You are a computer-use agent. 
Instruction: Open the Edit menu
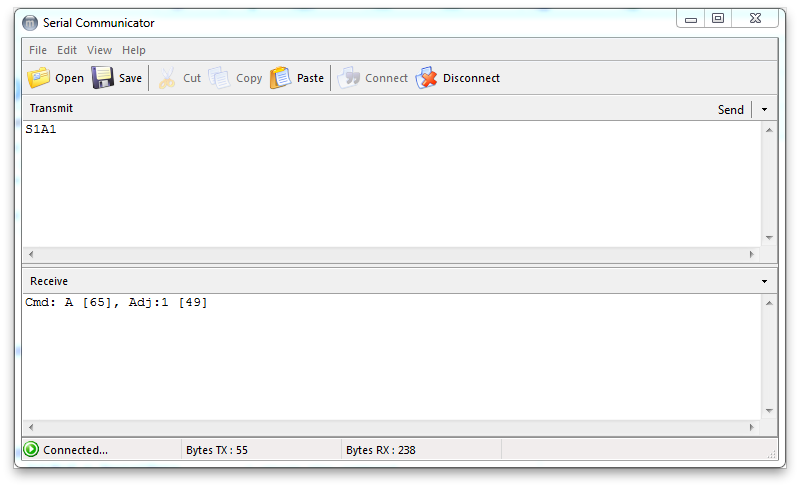click(67, 50)
